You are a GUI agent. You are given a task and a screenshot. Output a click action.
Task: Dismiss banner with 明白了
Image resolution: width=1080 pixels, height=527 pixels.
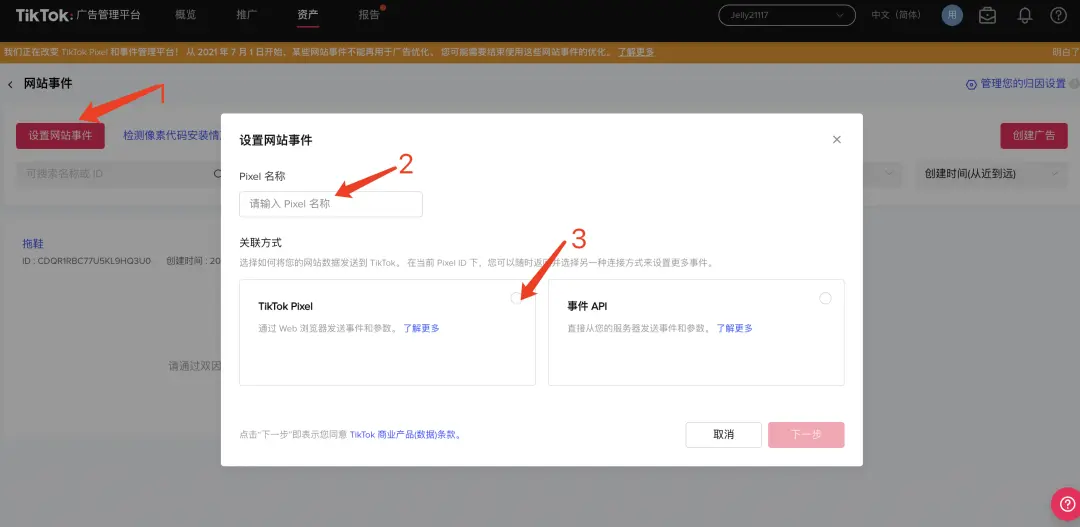1066,52
